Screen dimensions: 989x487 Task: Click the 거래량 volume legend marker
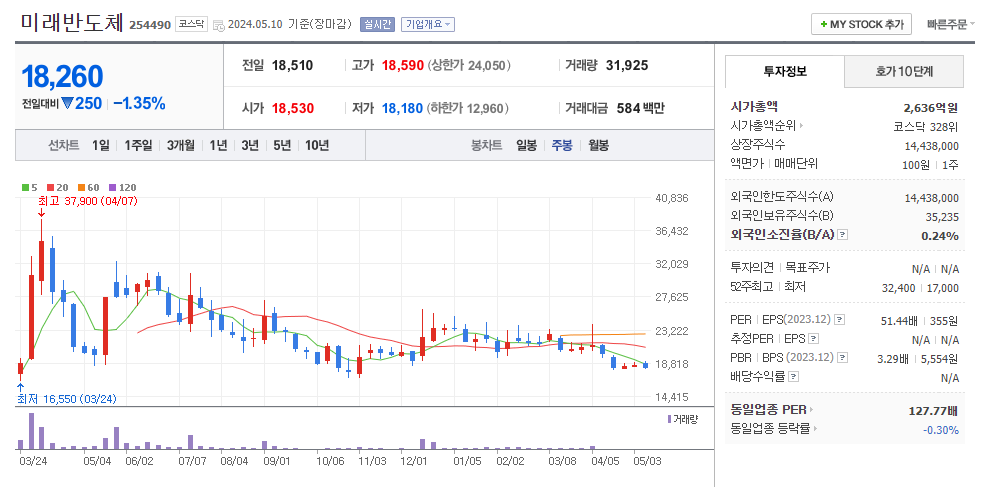[x=669, y=418]
